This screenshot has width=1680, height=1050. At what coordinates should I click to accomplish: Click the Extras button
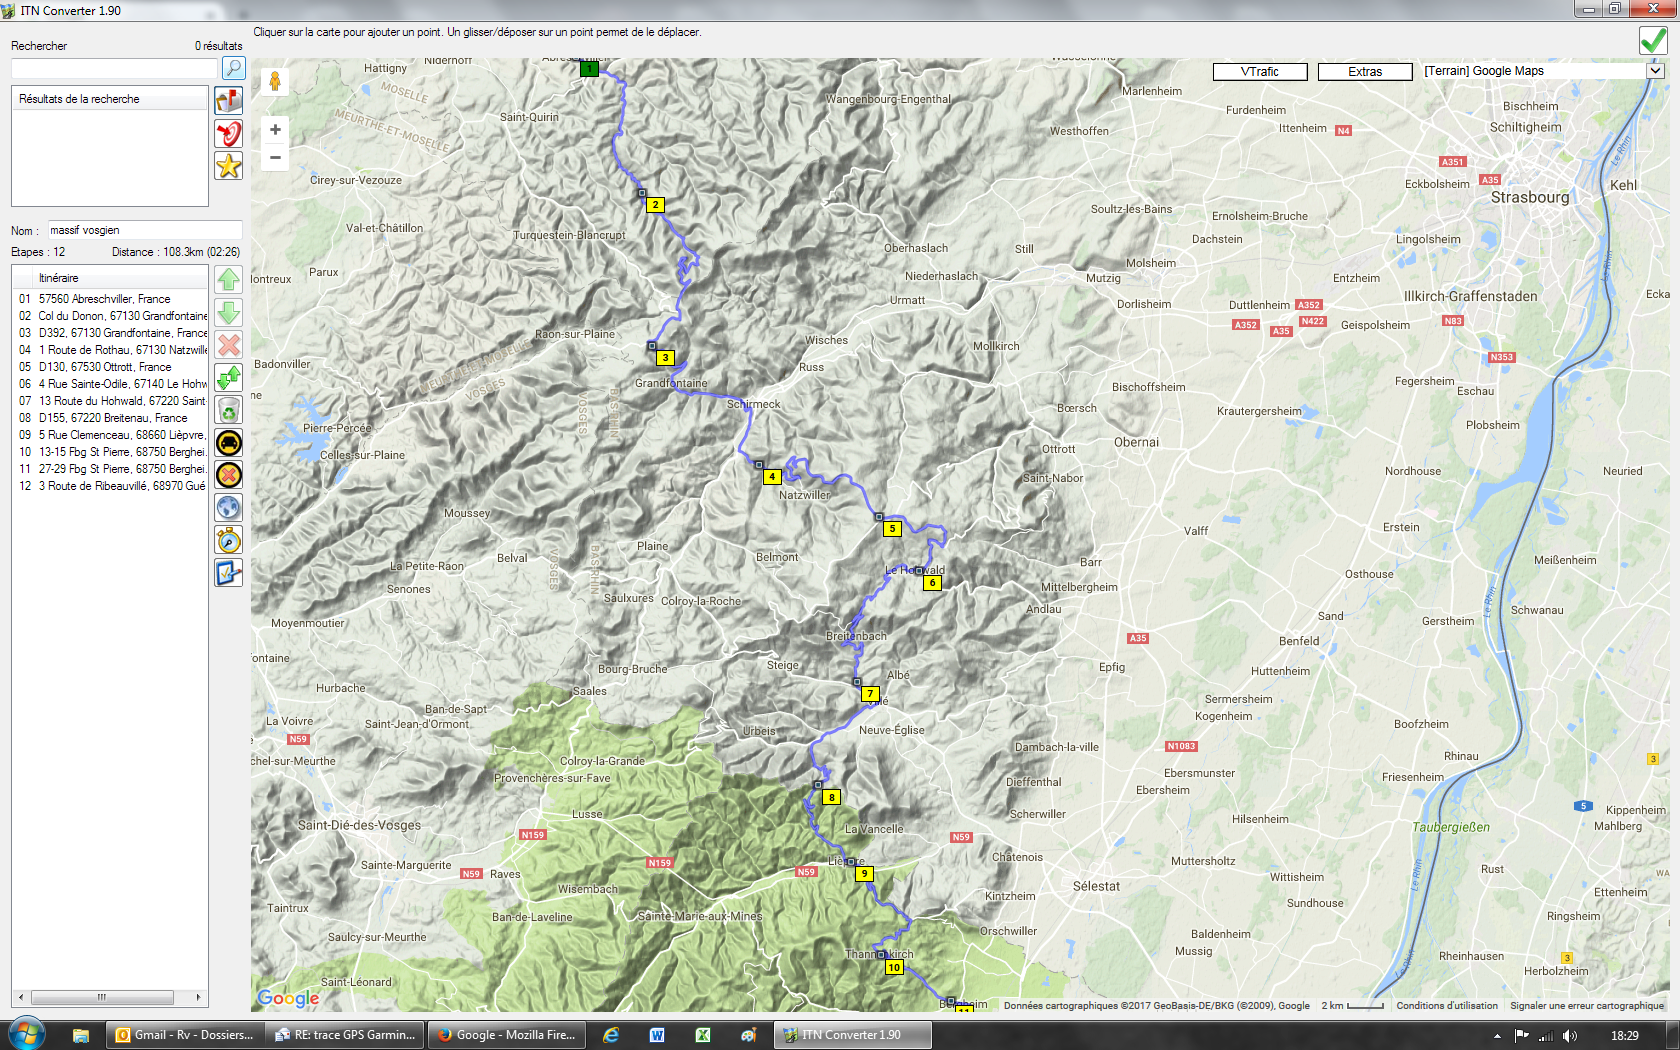(1364, 72)
